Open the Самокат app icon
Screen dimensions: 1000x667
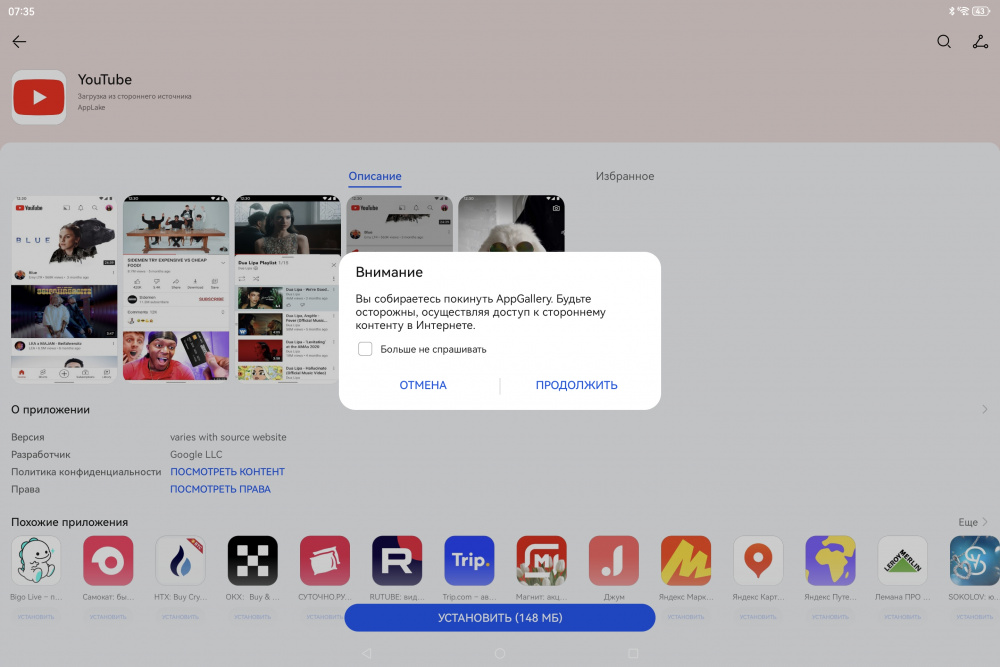point(108,561)
